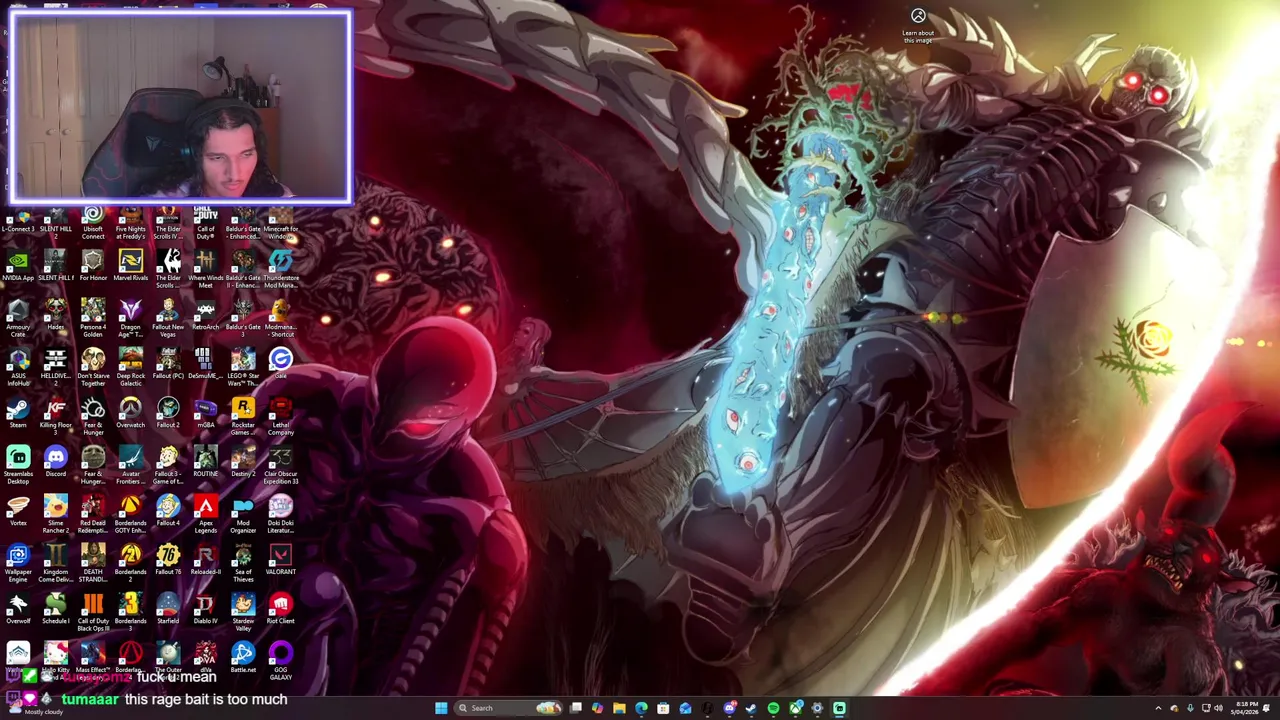1280x720 pixels.
Task: Select the Baldur's Gate 3 shortcut
Action: tap(243, 319)
